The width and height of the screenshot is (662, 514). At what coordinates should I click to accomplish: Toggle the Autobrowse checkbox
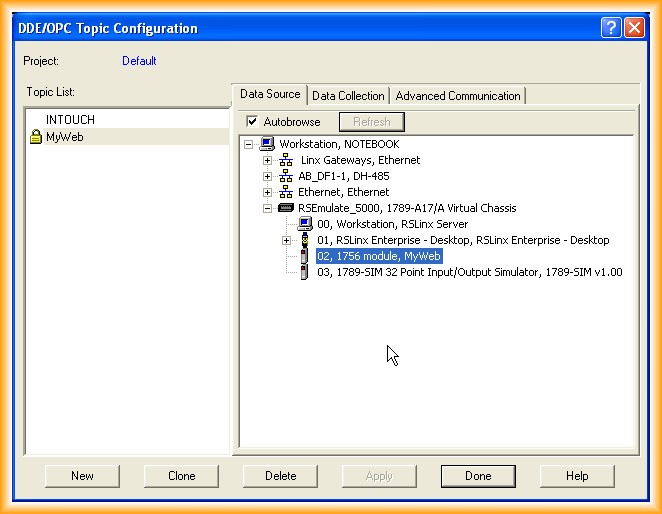pyautogui.click(x=252, y=122)
